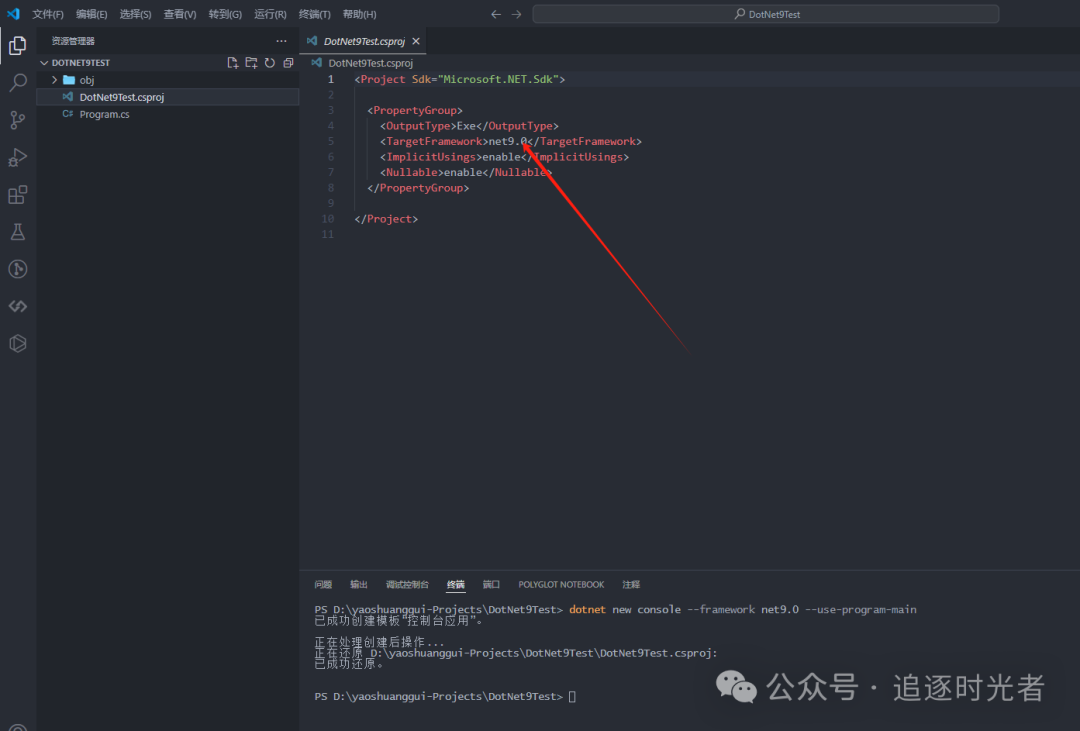
Task: Select the 终端 panel tab
Action: tap(455, 584)
